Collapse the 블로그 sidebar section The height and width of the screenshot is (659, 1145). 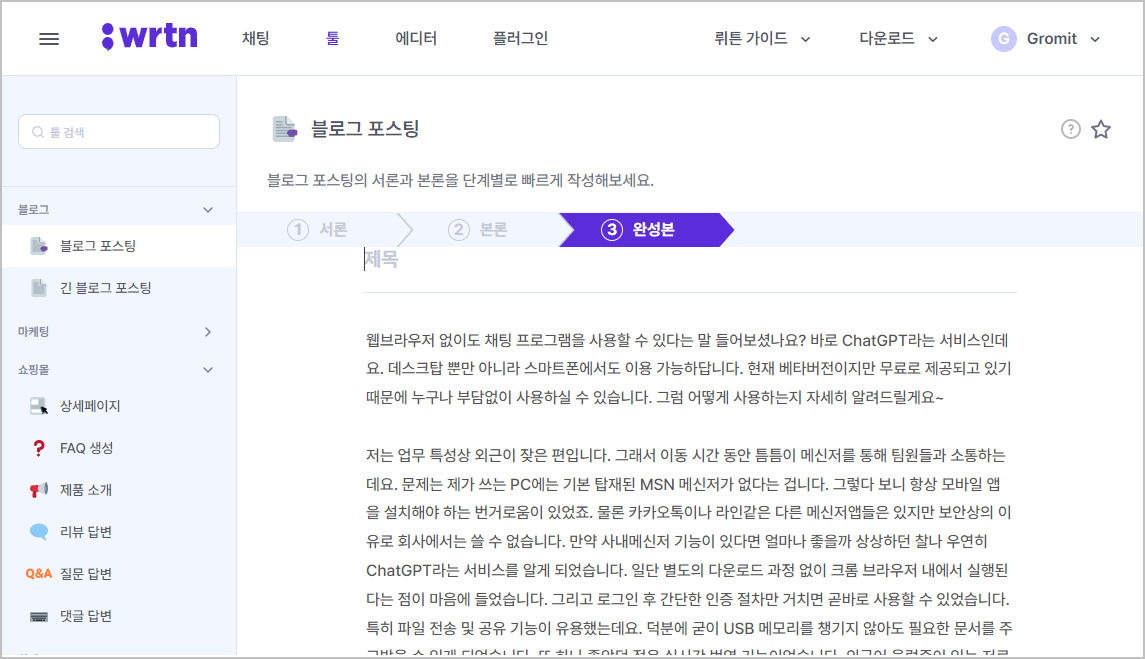[207, 208]
